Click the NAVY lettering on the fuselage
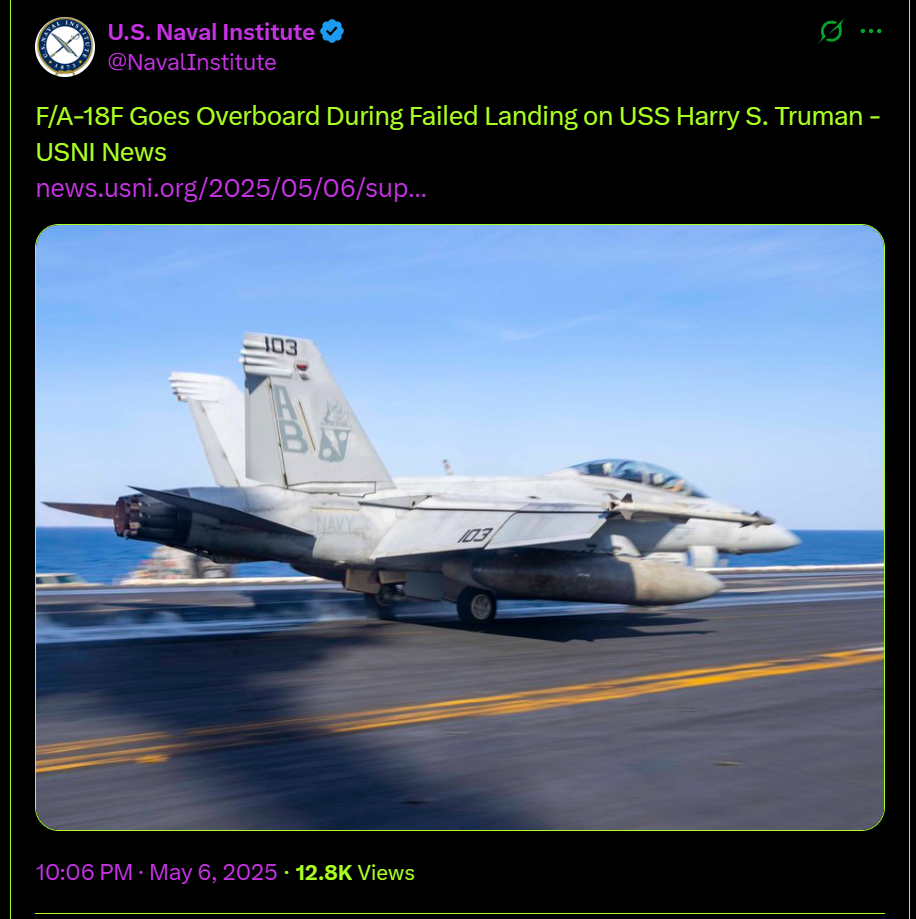The image size is (916, 919). tap(335, 524)
